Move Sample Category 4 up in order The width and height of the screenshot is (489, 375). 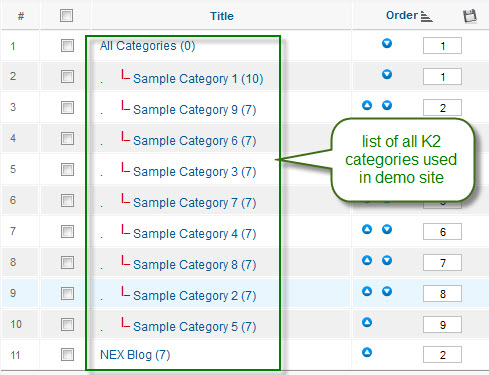click(367, 229)
